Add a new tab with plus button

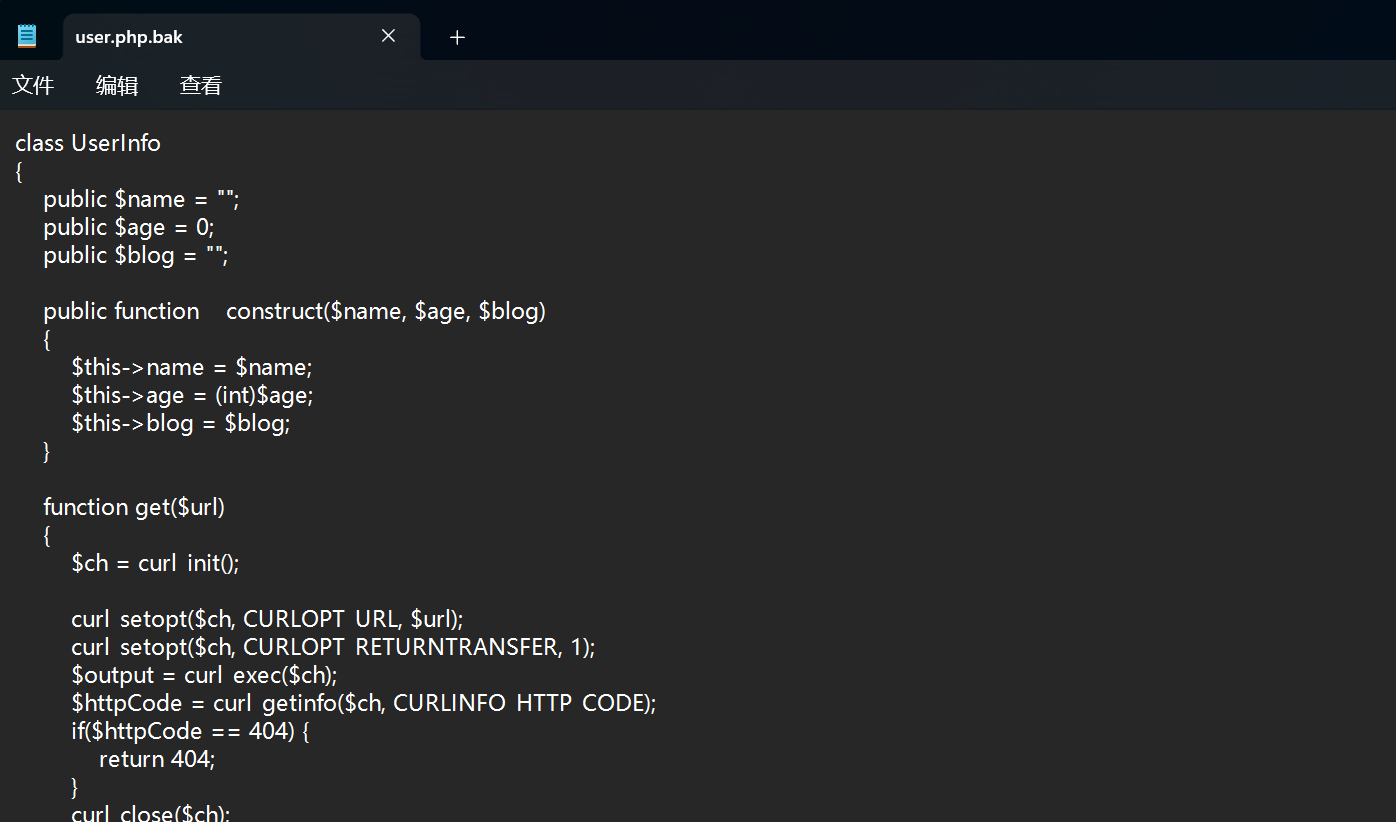click(457, 37)
